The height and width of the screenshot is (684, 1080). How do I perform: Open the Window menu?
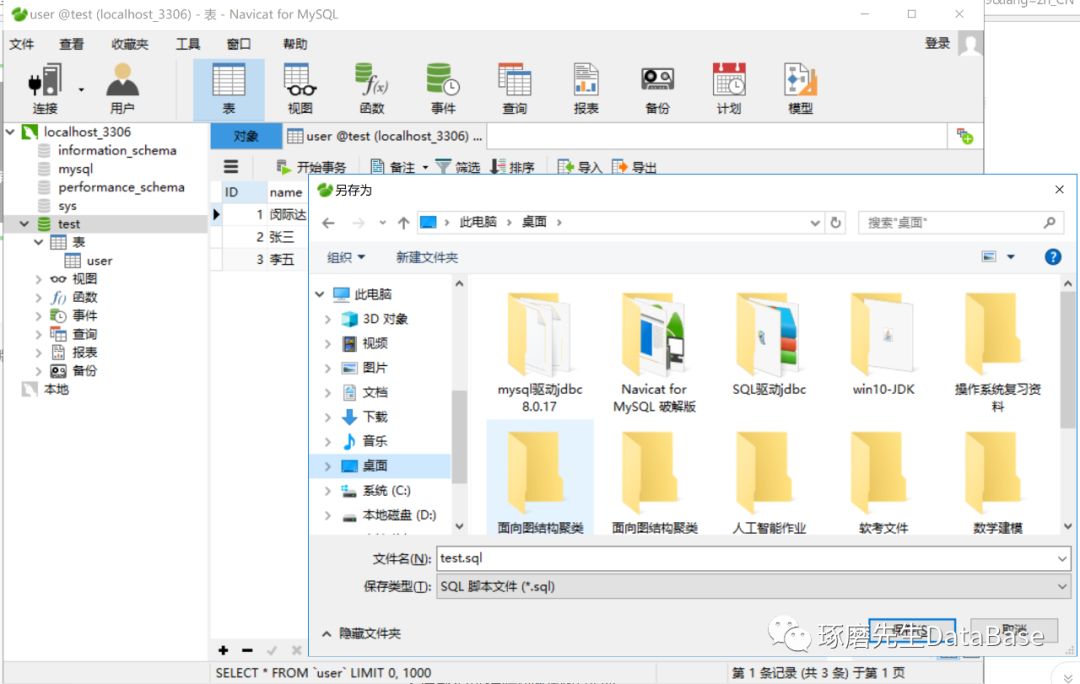(x=239, y=44)
